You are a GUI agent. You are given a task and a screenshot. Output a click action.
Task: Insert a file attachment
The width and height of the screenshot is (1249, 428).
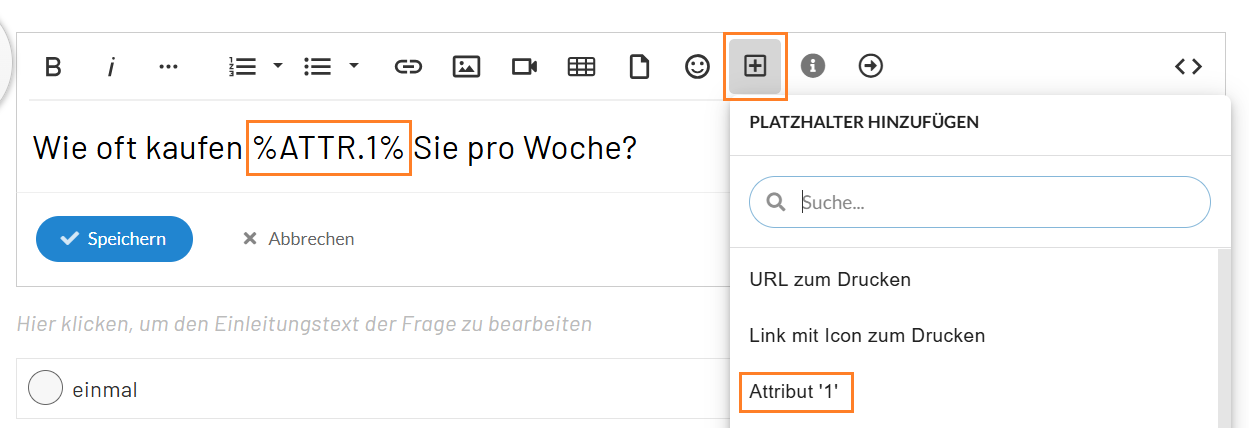638,67
